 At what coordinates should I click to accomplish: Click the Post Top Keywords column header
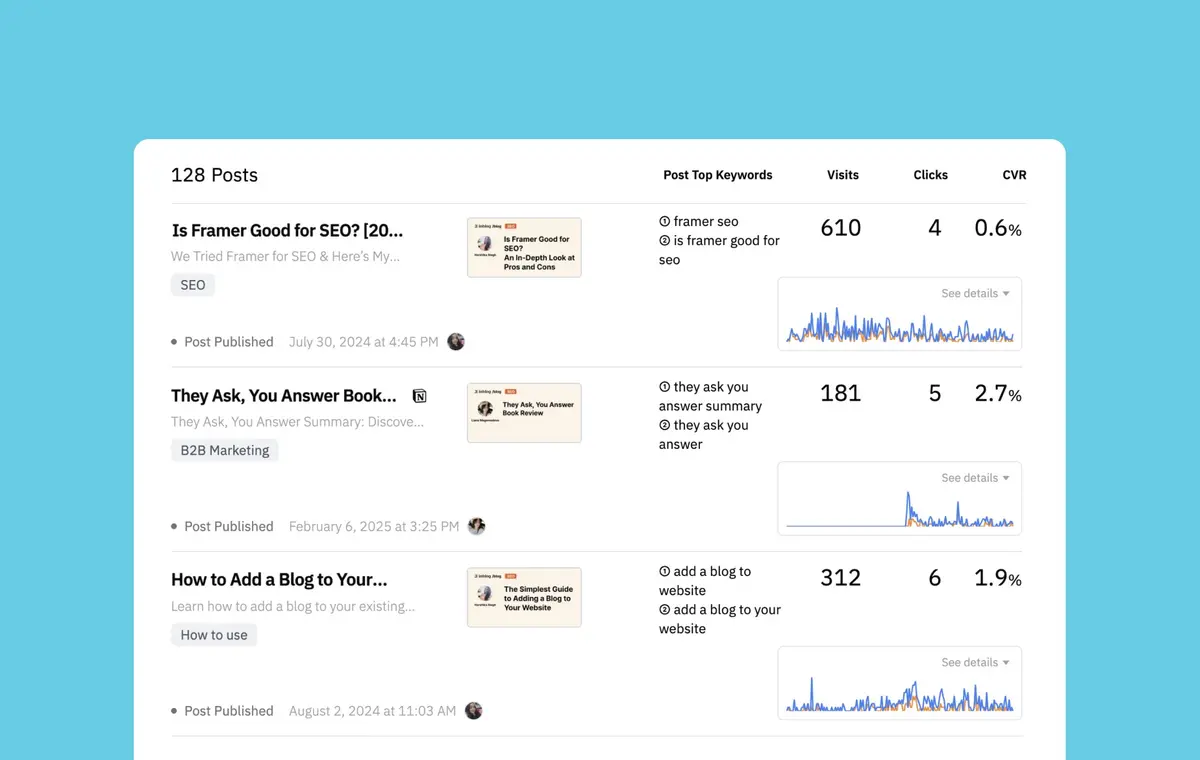point(718,175)
